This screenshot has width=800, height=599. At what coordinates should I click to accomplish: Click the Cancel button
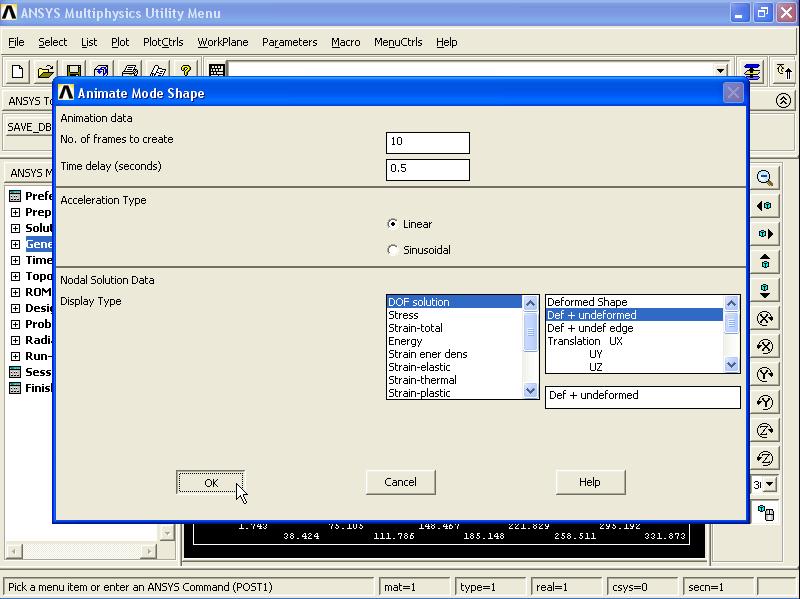tap(401, 482)
